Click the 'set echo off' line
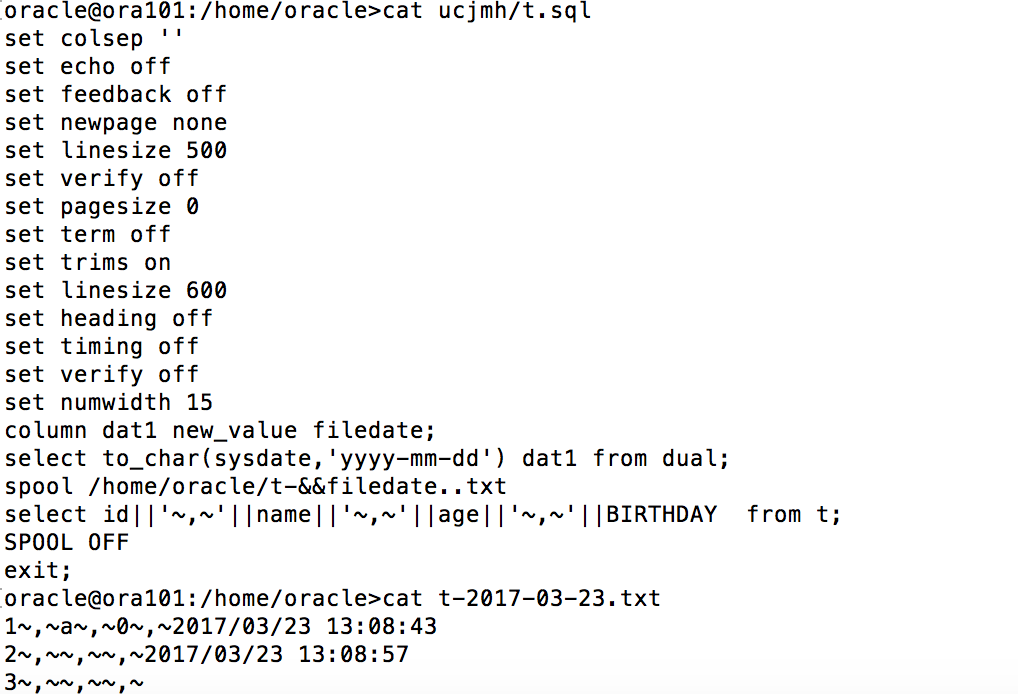The width and height of the screenshot is (1018, 694). pyautogui.click(x=87, y=67)
